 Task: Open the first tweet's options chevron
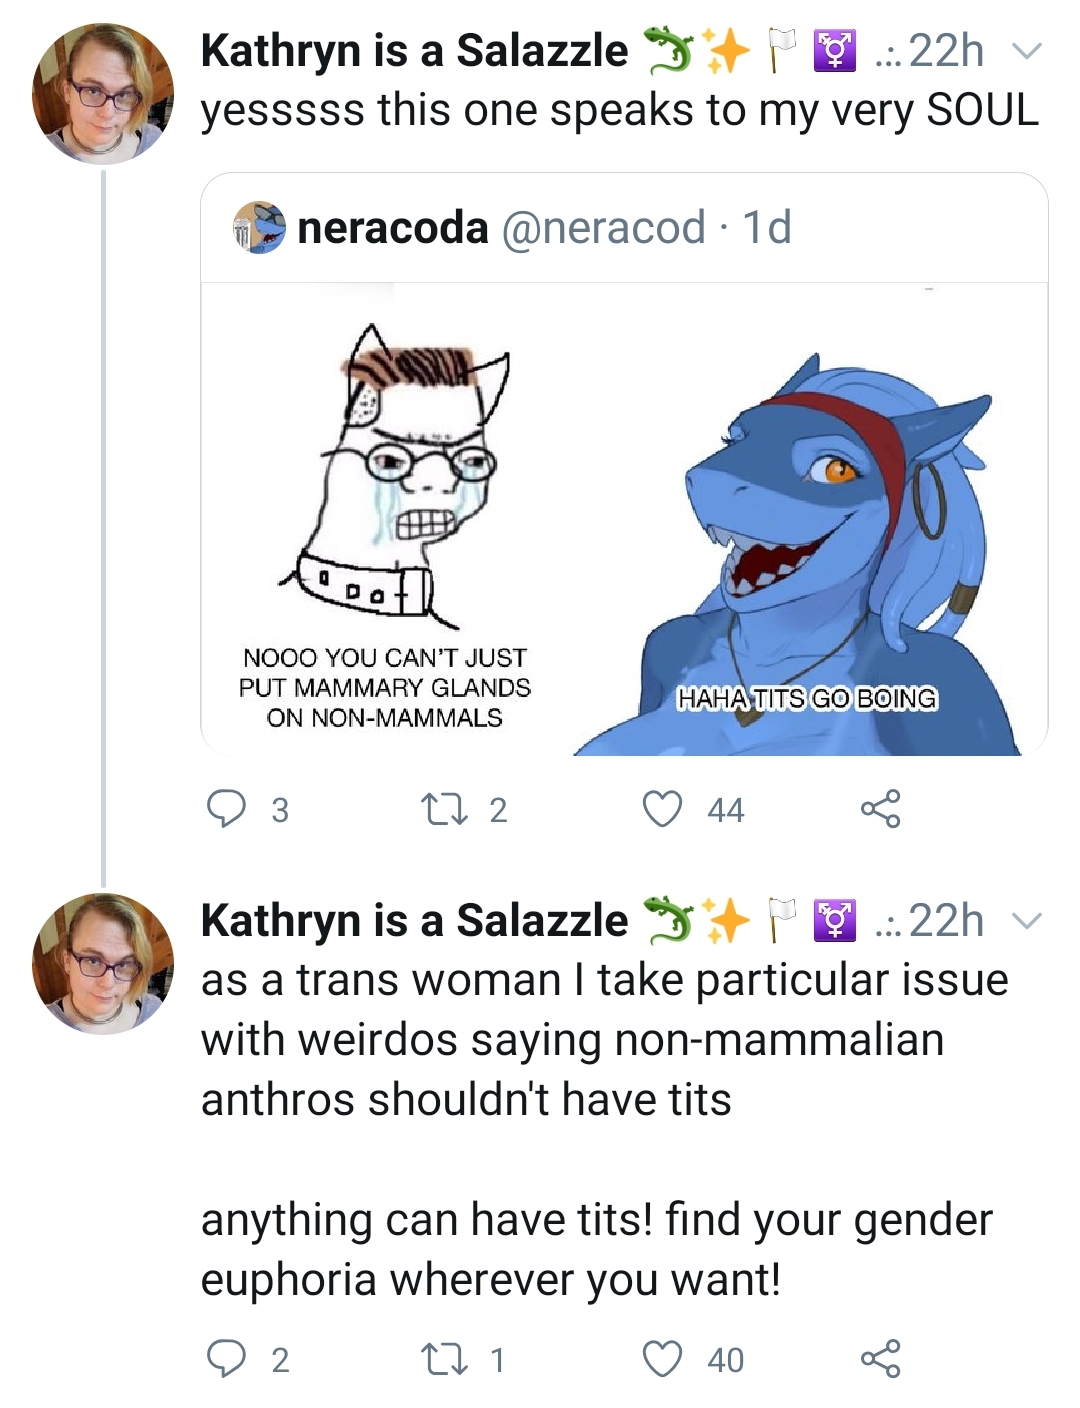tap(1026, 51)
